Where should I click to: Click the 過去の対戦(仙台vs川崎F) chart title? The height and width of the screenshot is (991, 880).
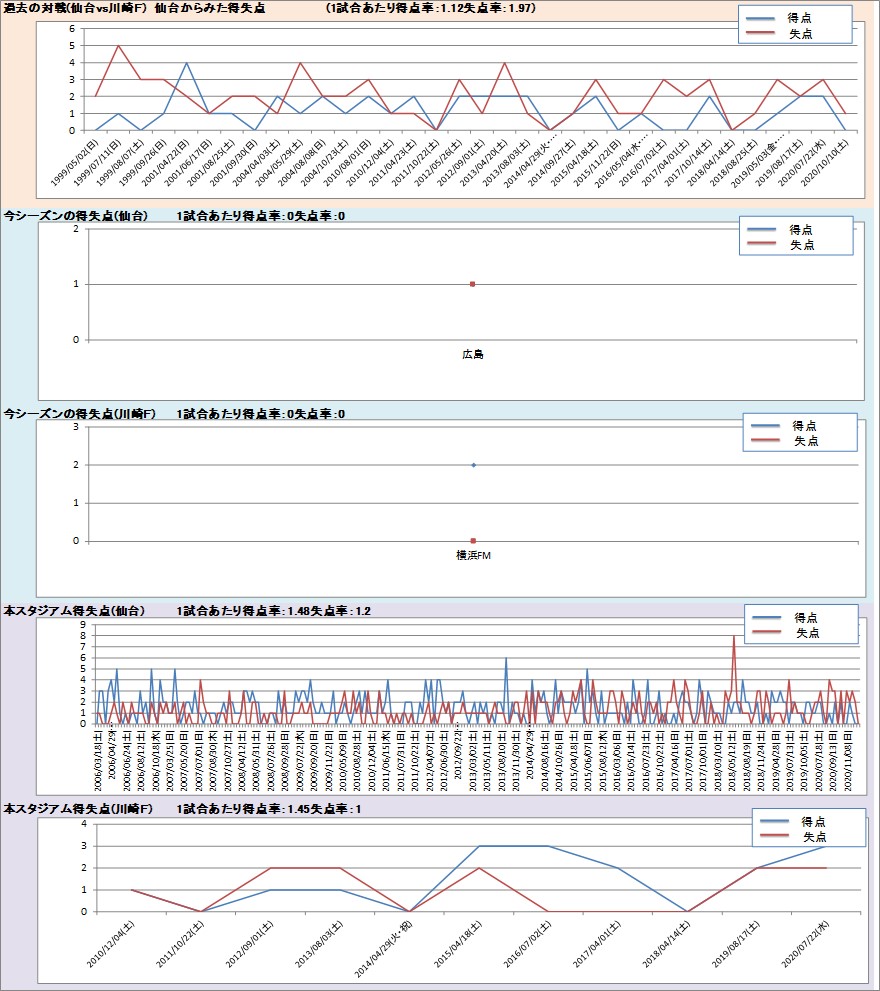pyautogui.click(x=134, y=8)
